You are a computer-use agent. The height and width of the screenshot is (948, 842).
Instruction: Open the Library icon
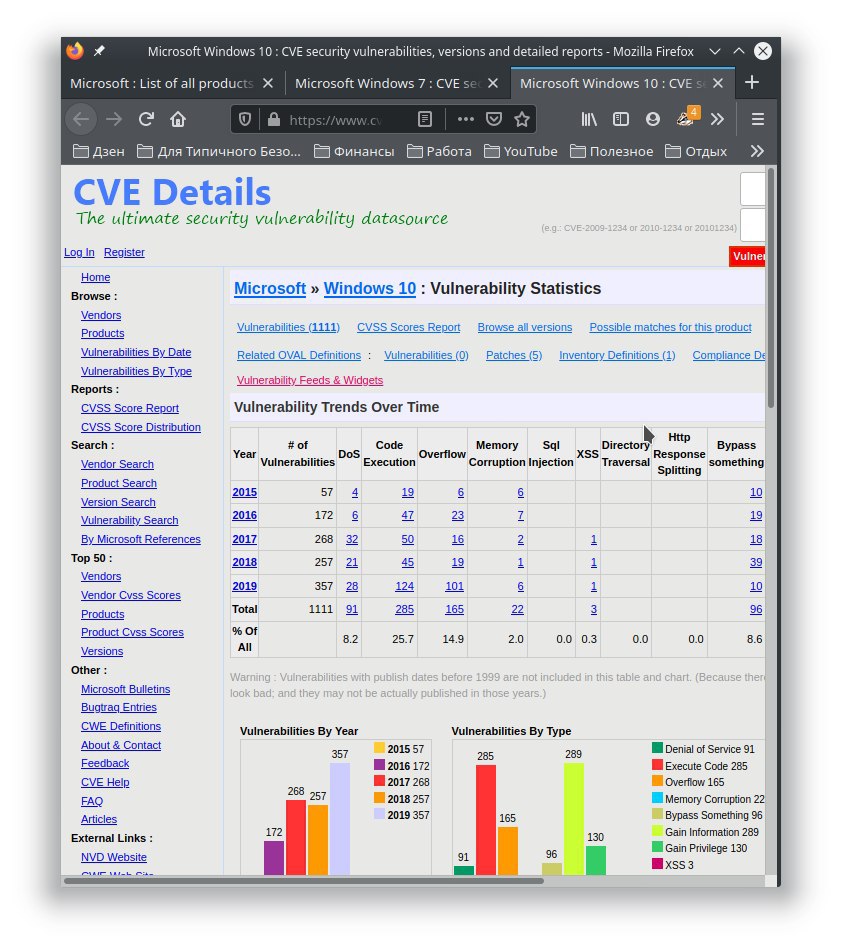pos(589,119)
